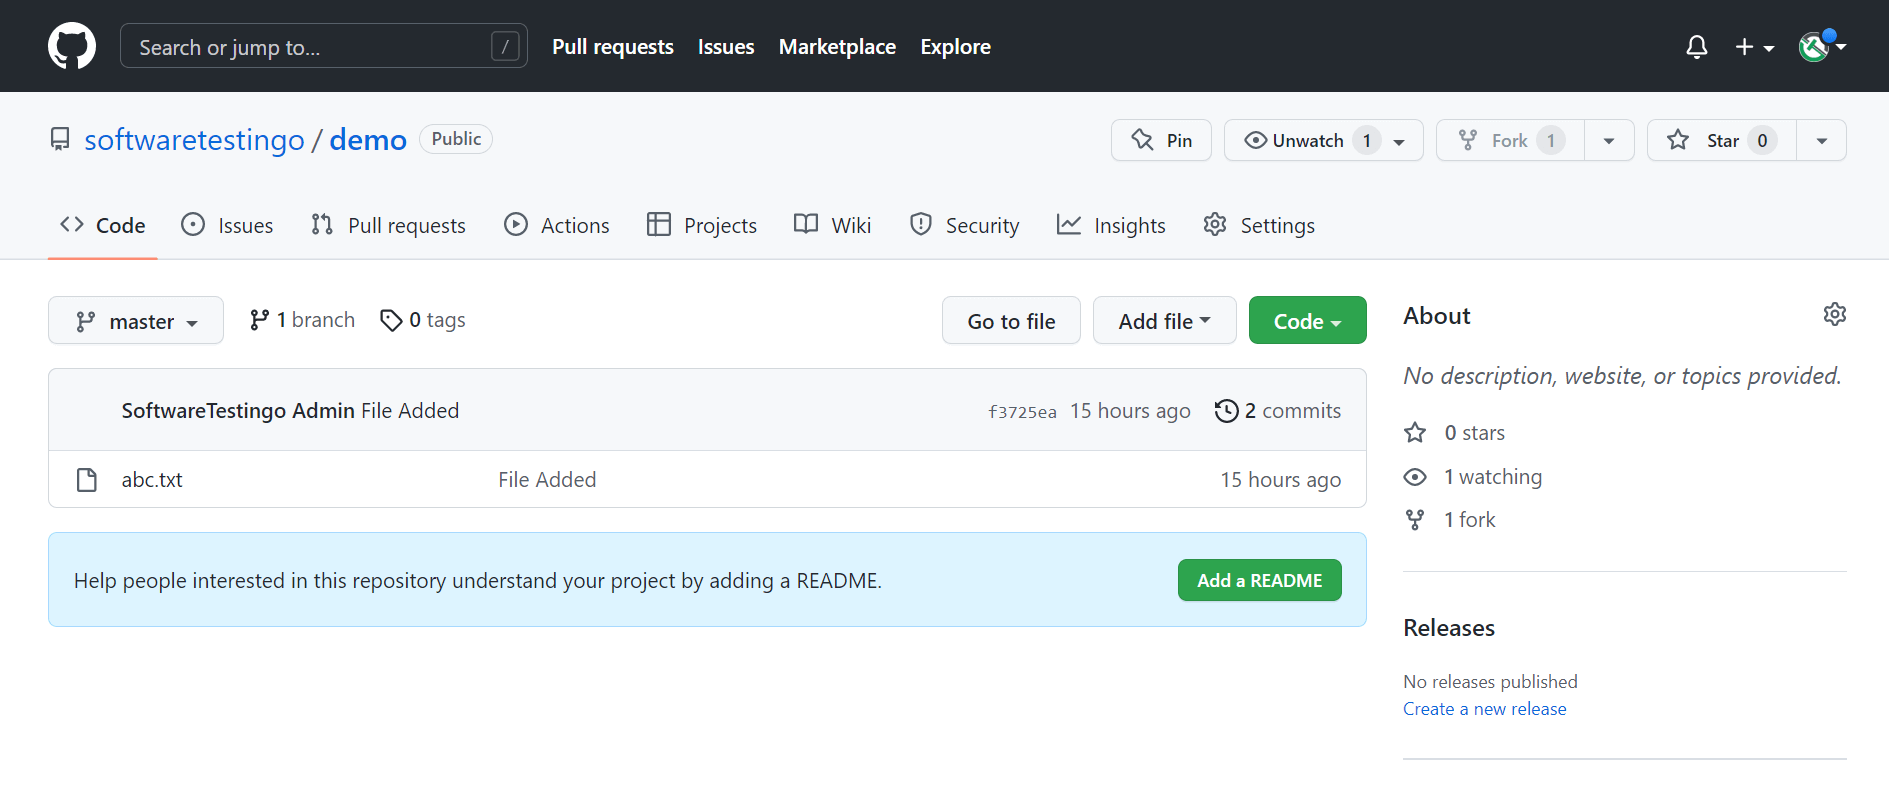Click Go to file button
The height and width of the screenshot is (794, 1889).
[1011, 321]
